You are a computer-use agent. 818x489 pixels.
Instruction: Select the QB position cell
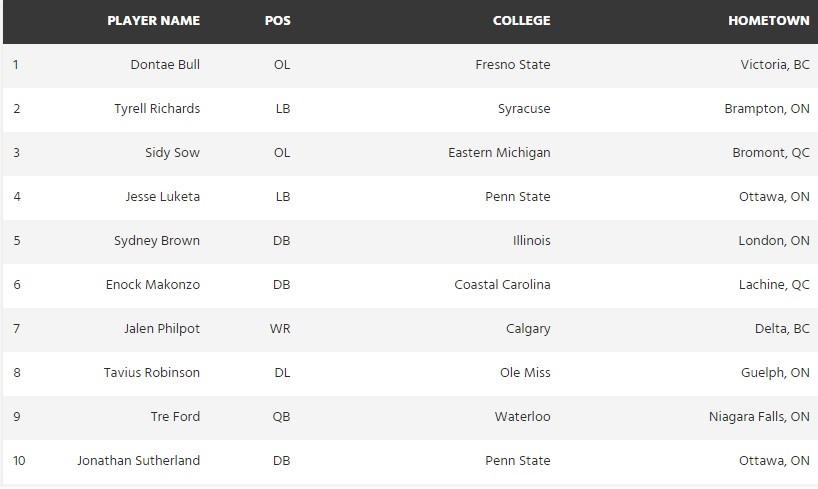click(x=281, y=417)
